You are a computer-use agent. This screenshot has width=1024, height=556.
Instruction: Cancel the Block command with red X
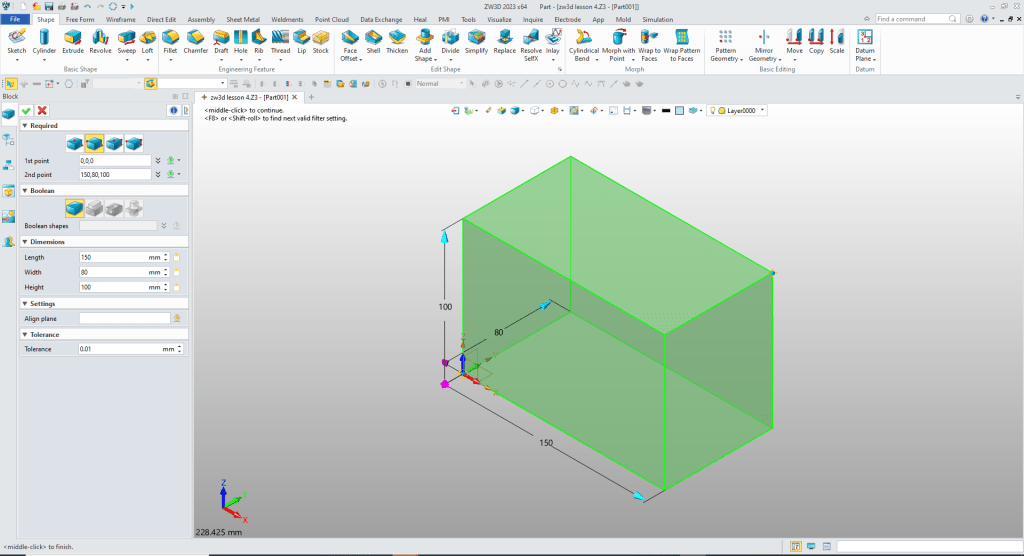[42, 110]
